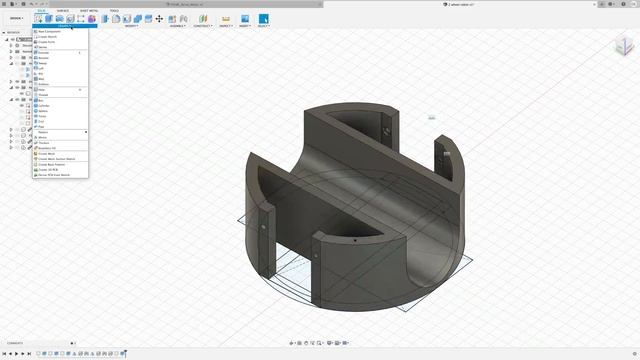Switch to the 2 wheel robot v1 tab
This screenshot has height=360, width=640.
click(459, 4)
